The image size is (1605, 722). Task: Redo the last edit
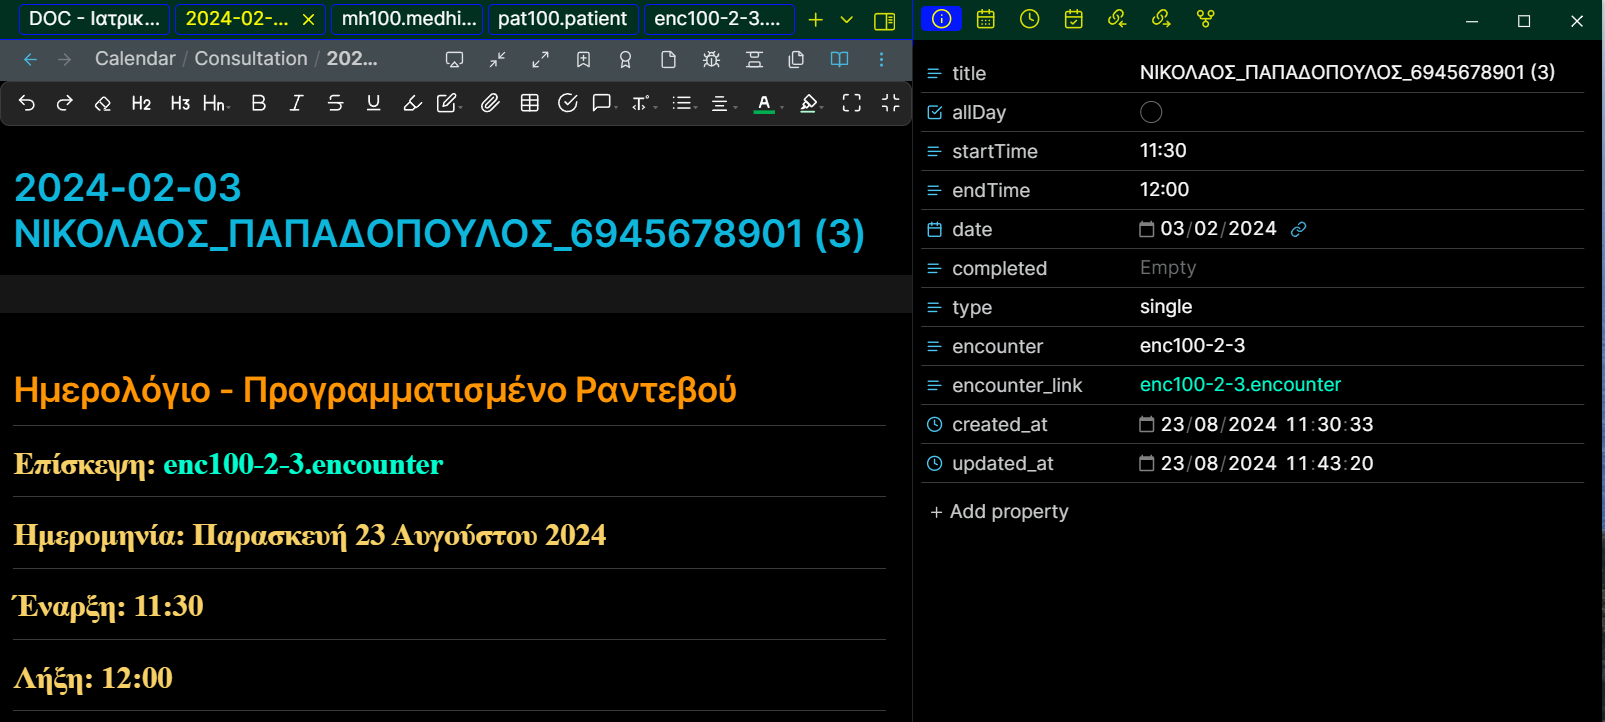coord(65,103)
